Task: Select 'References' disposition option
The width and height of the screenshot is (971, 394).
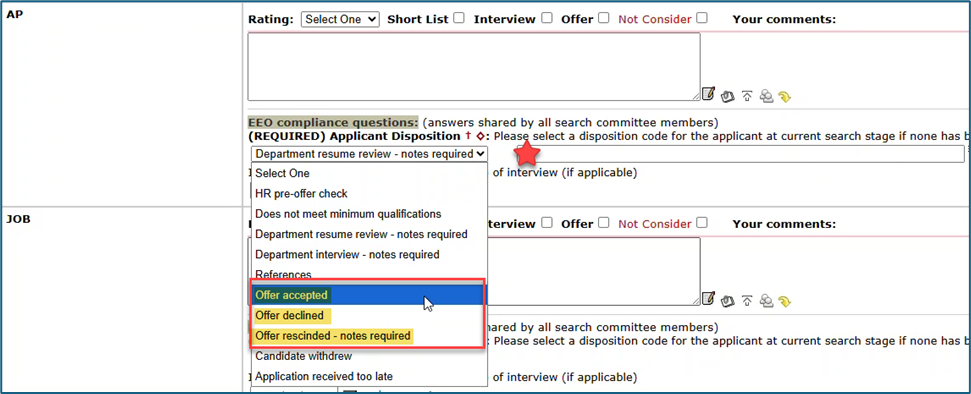Action: (369, 274)
